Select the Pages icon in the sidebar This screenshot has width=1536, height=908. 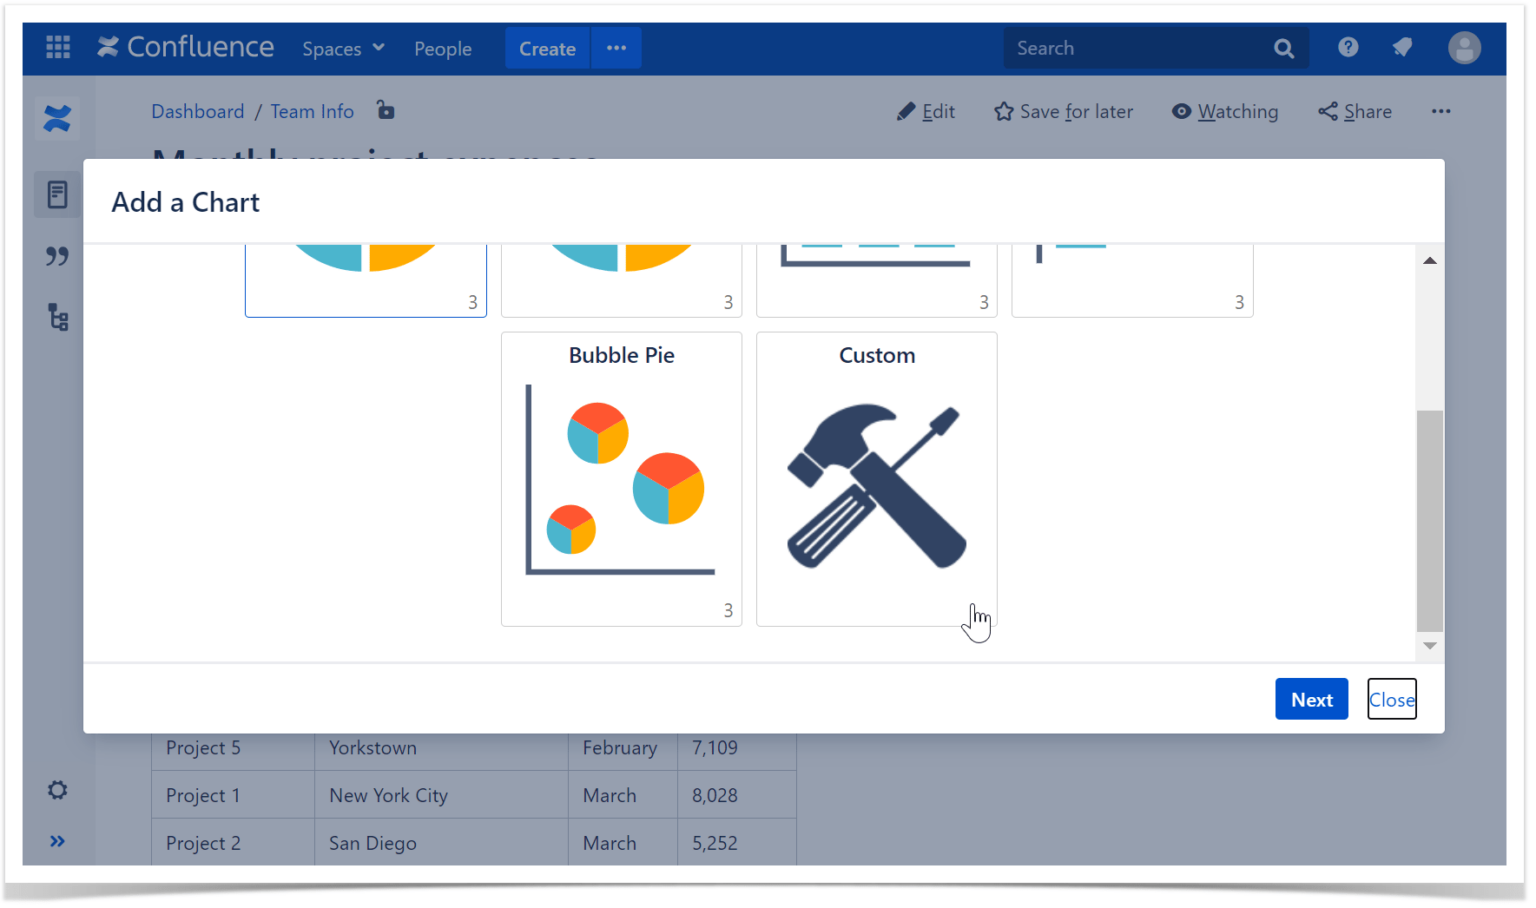[x=57, y=194]
